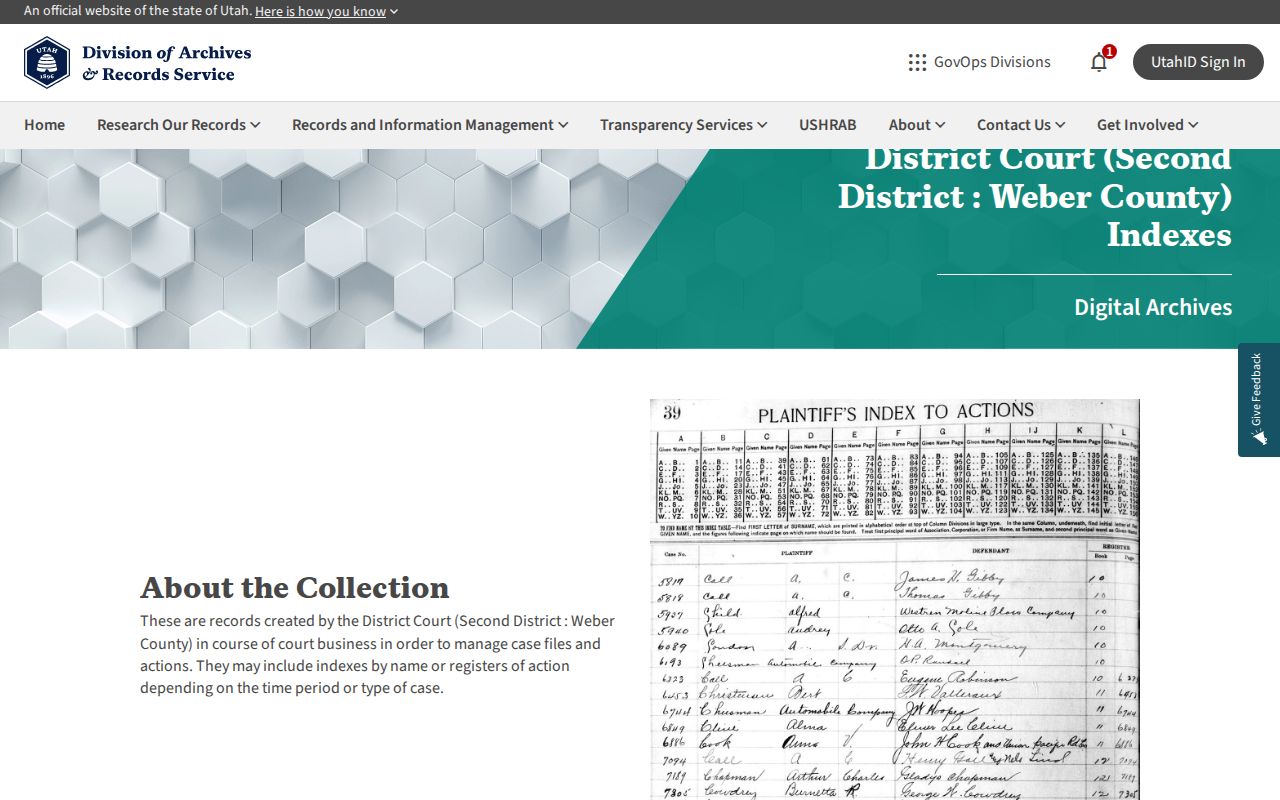The width and height of the screenshot is (1280, 800).
Task: Click the 'About the Collection' heading
Action: point(295,587)
